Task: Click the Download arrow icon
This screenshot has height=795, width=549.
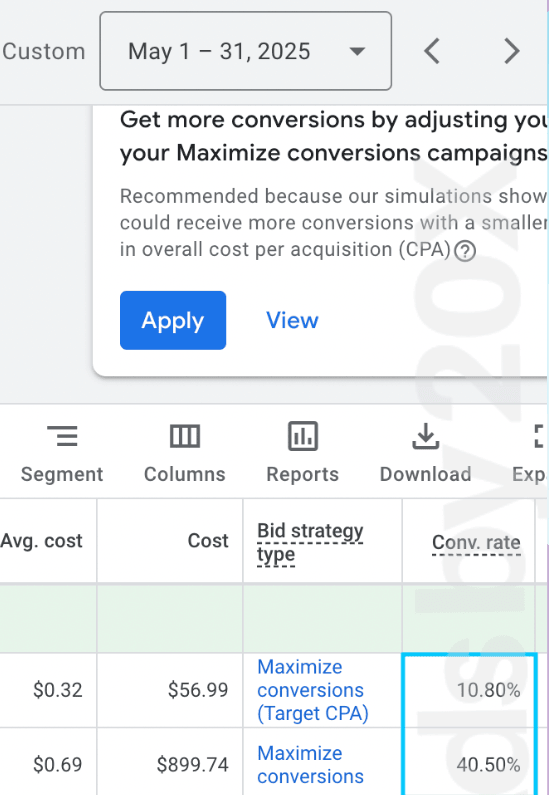Action: (x=425, y=436)
